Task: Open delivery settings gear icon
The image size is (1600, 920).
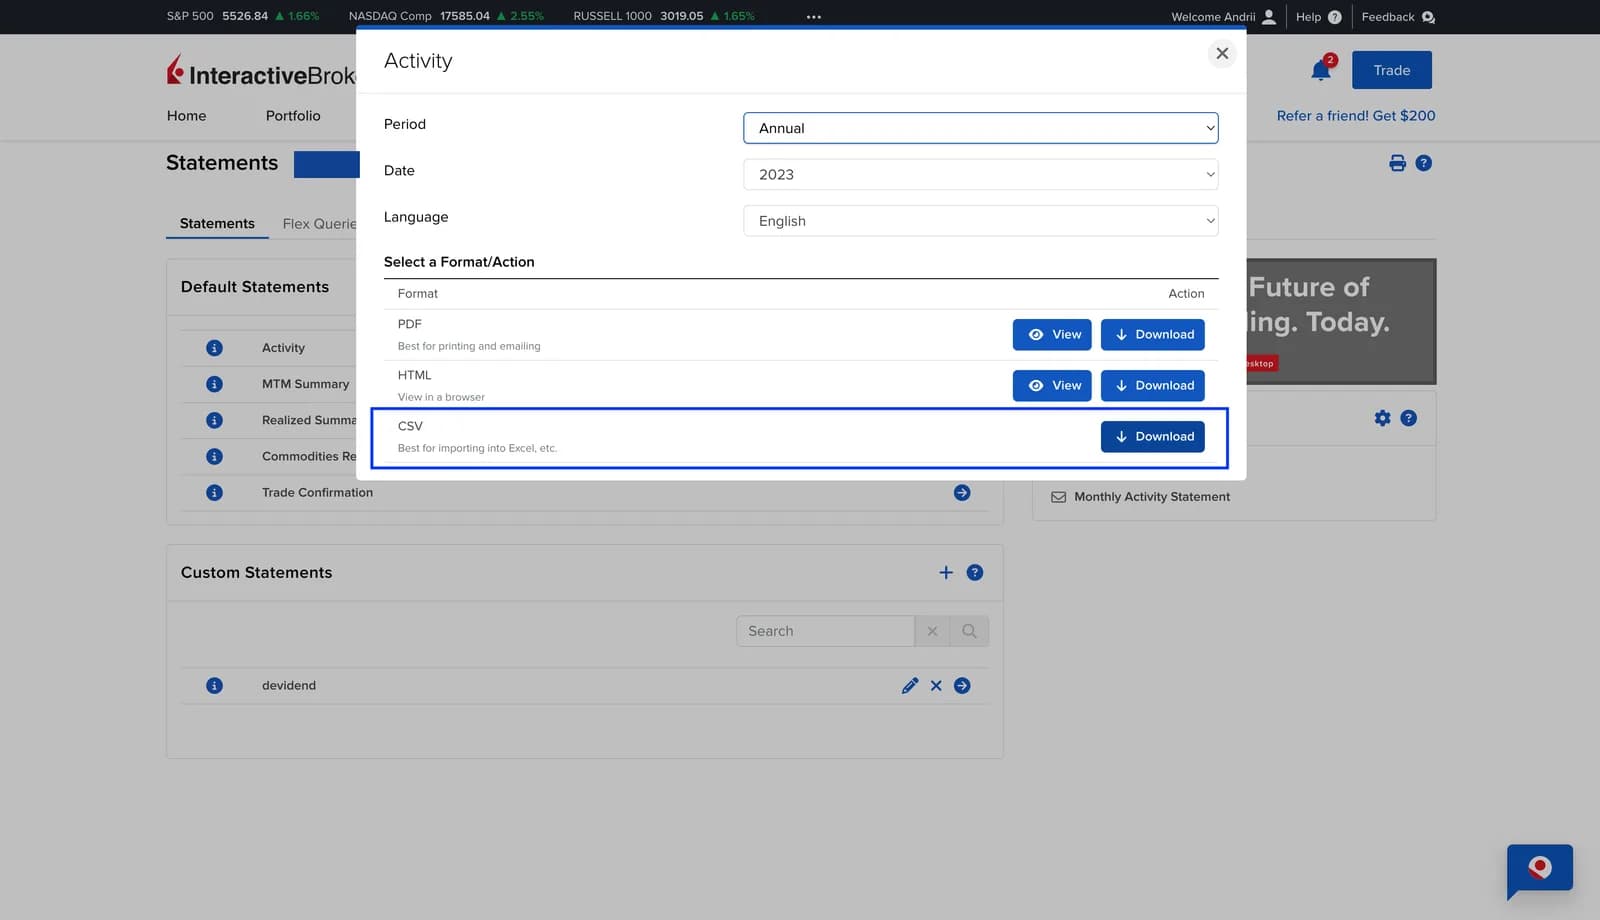Action: [1382, 418]
